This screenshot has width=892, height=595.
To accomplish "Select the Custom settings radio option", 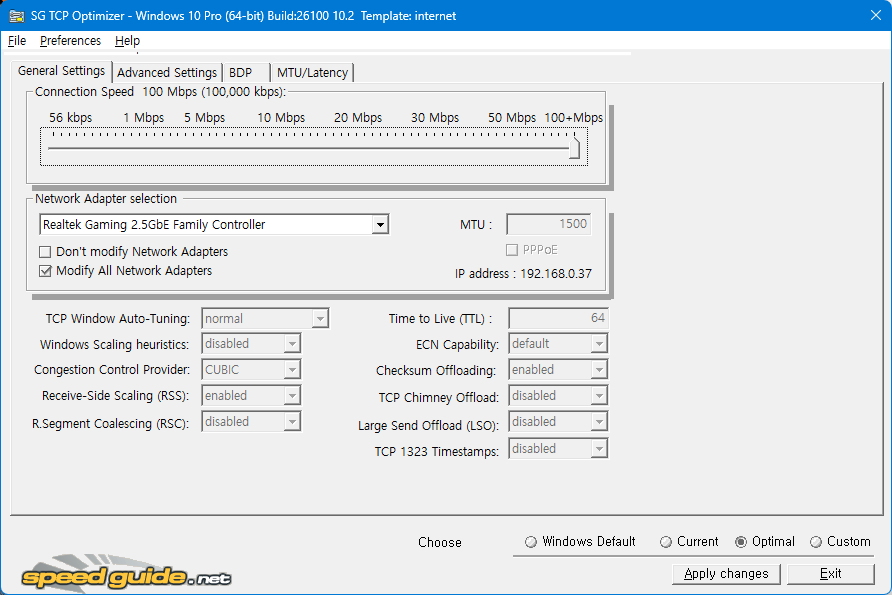I will (x=816, y=542).
